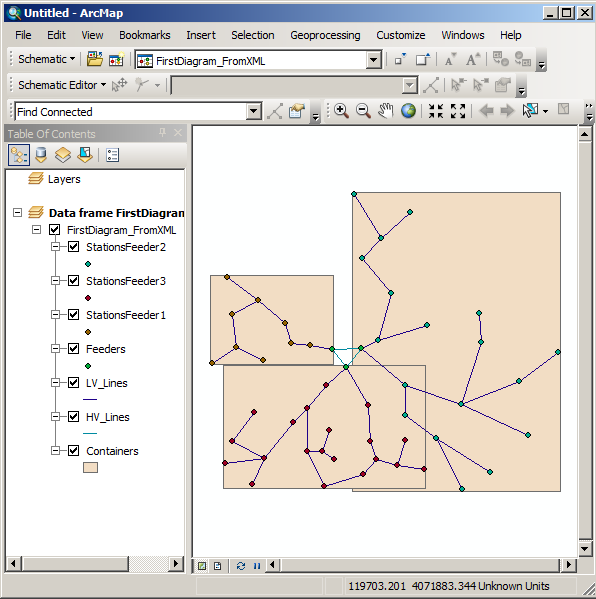
Task: Select the Select Features tool
Action: (530, 111)
